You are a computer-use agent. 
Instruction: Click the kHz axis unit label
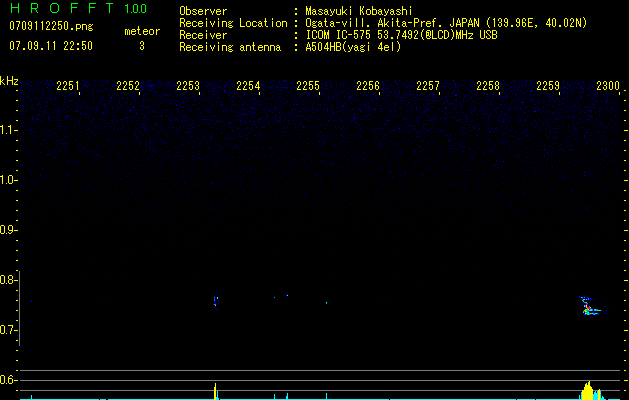9,81
